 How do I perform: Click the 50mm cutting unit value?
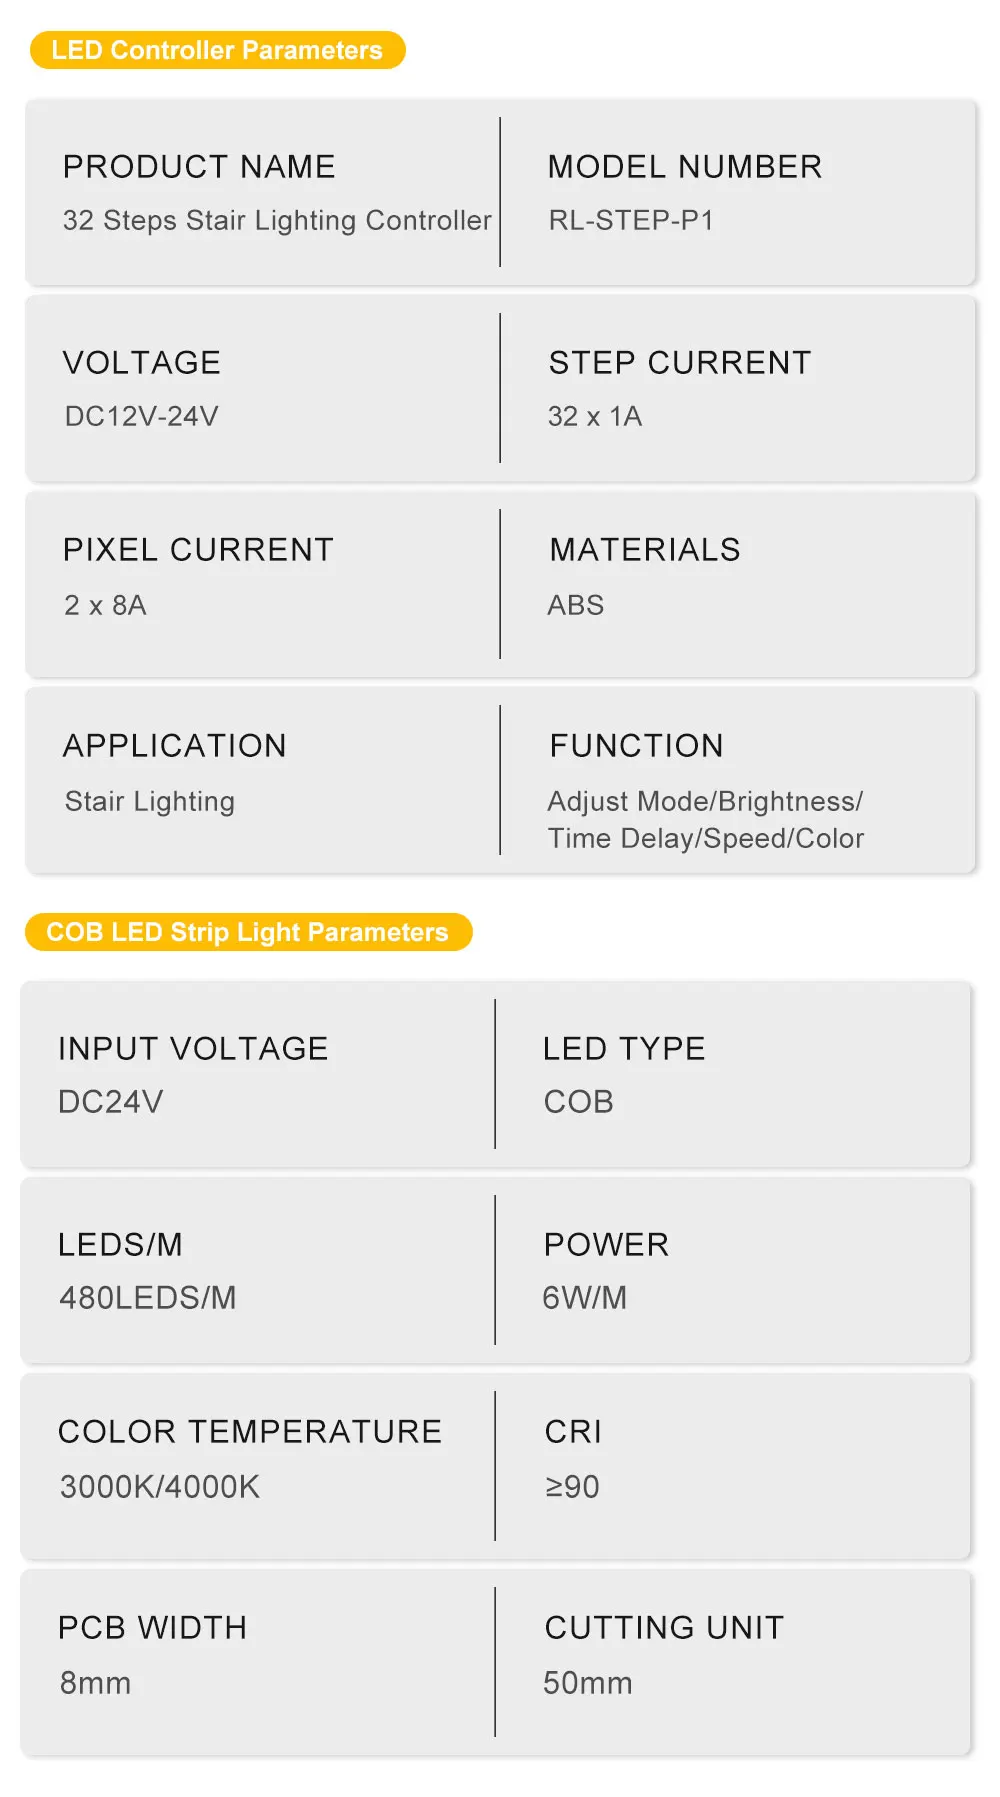click(x=588, y=1682)
